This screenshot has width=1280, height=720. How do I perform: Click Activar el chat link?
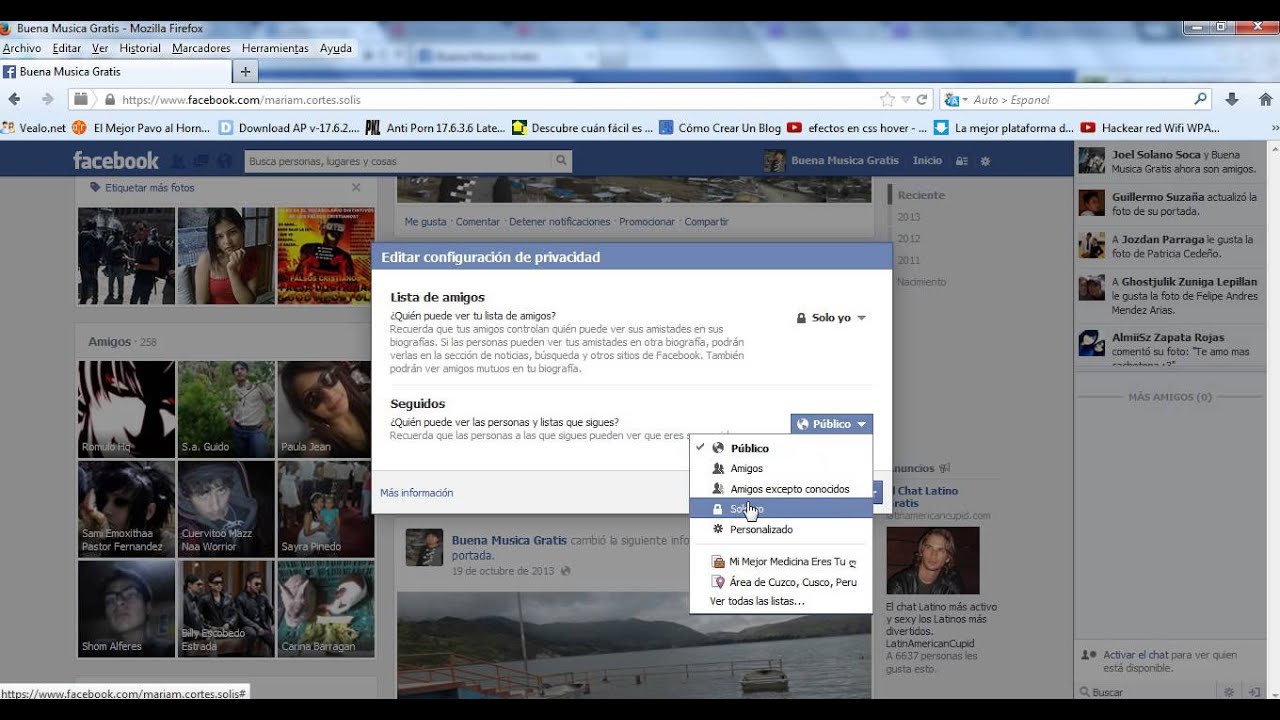pos(1135,655)
